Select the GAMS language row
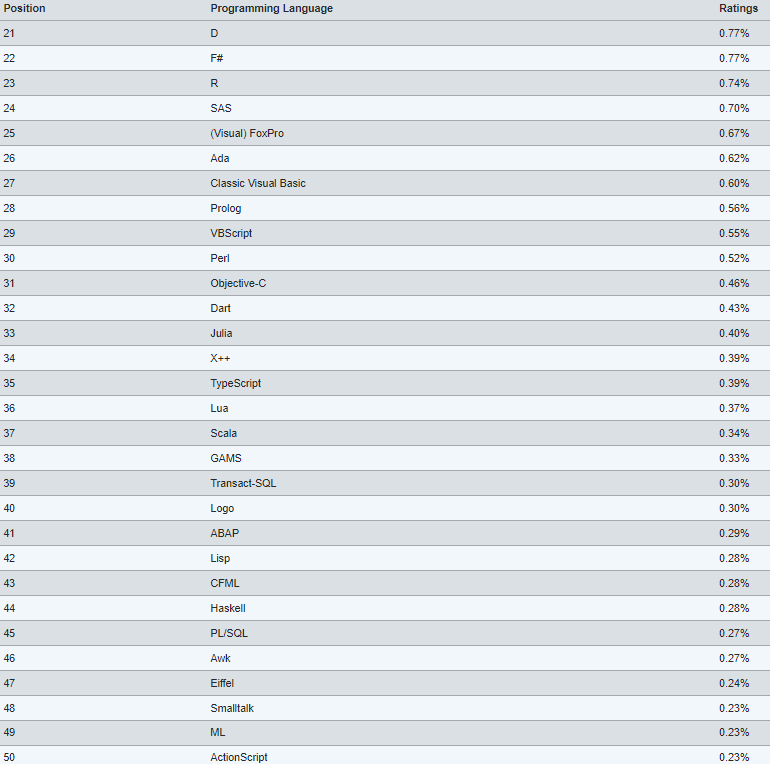770x764 pixels. [225, 458]
